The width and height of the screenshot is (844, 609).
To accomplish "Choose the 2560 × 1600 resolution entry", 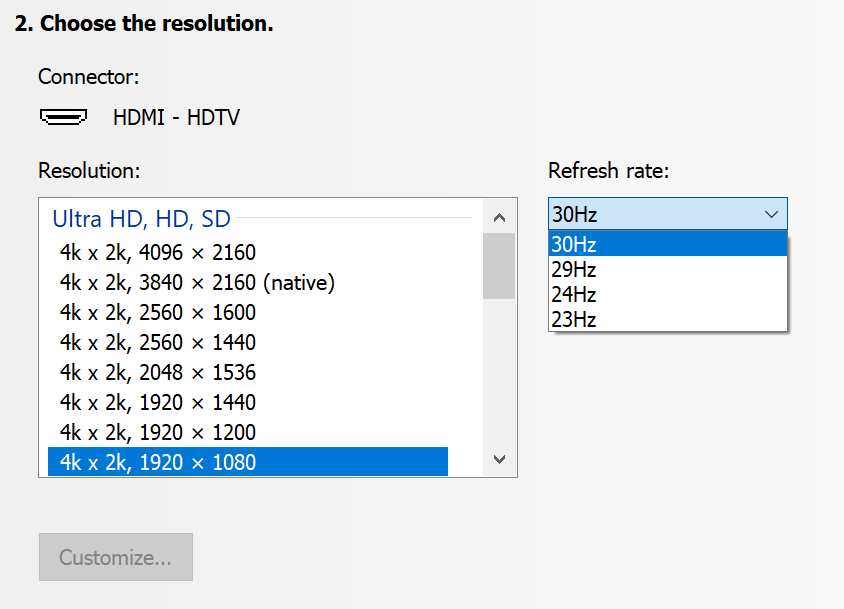I will click(248, 312).
